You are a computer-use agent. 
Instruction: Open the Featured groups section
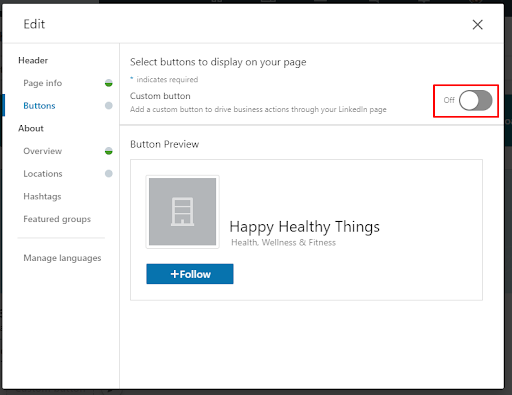pos(57,219)
